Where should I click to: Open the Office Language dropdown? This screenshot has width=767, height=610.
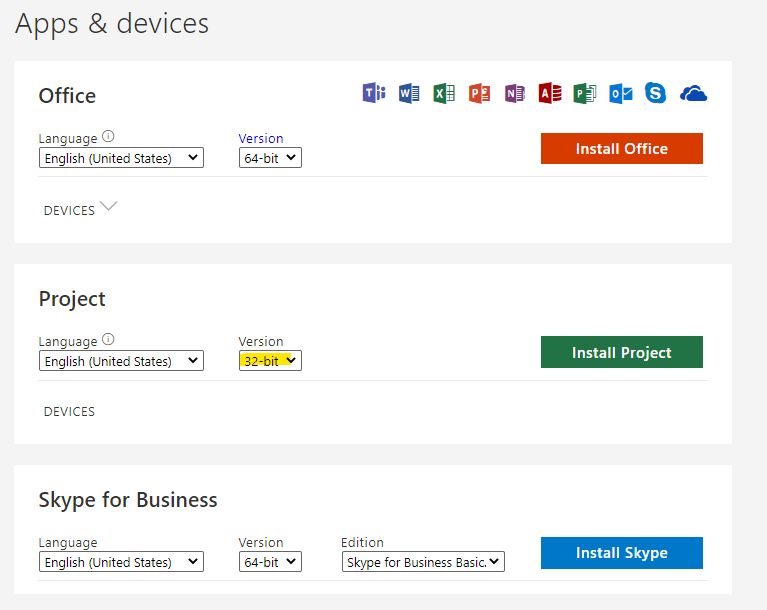point(121,158)
